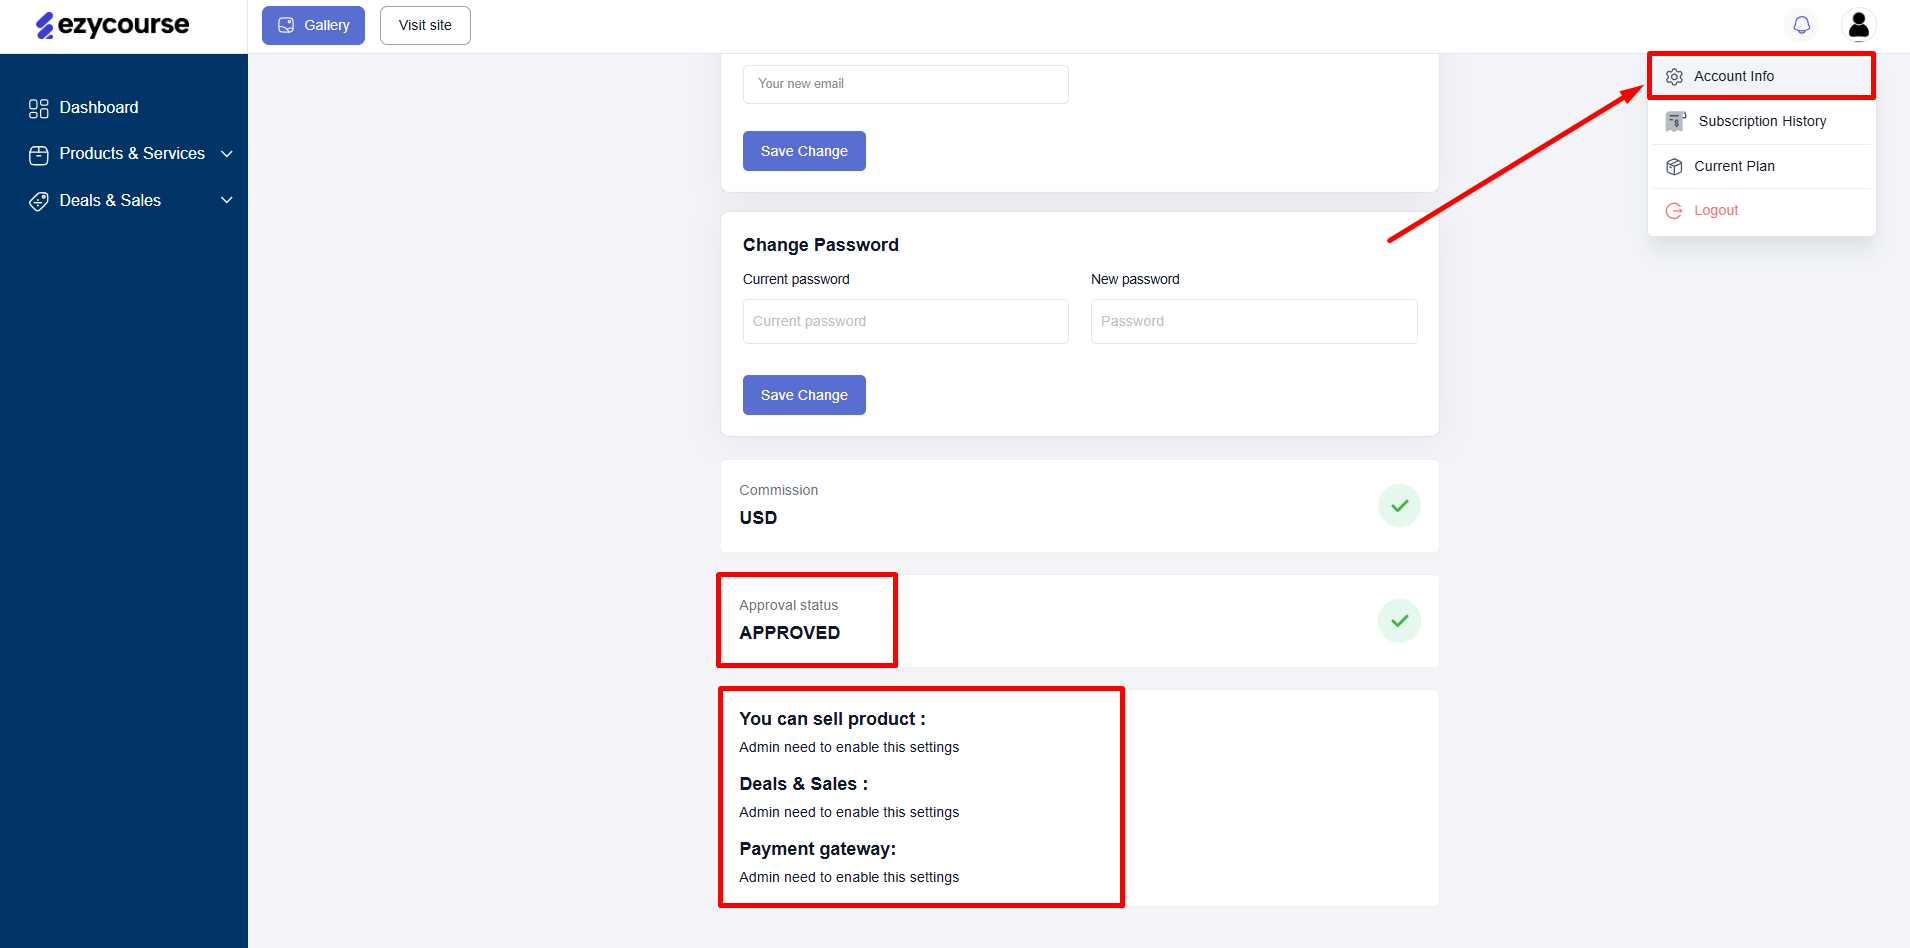Focus the New password input field
This screenshot has height=948, width=1910.
[1254, 321]
